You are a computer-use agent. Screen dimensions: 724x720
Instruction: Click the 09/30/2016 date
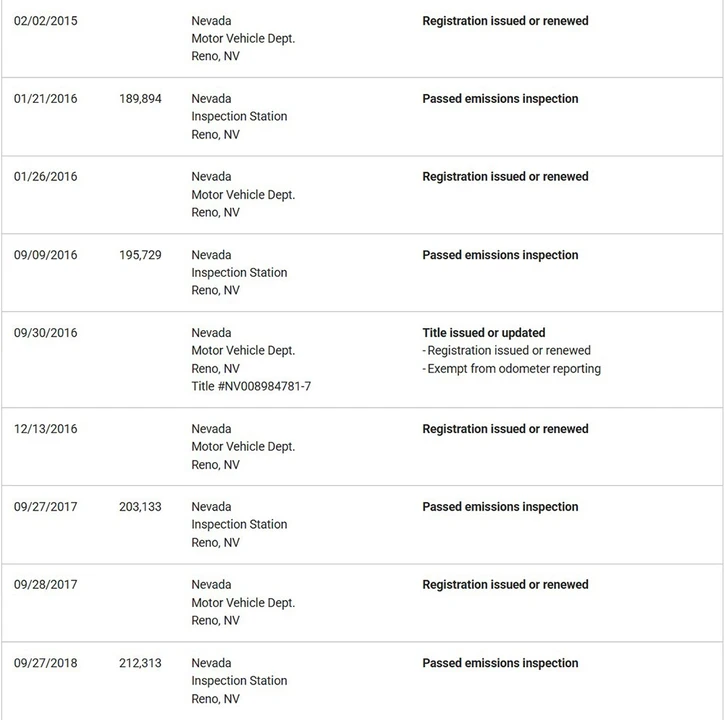46,333
